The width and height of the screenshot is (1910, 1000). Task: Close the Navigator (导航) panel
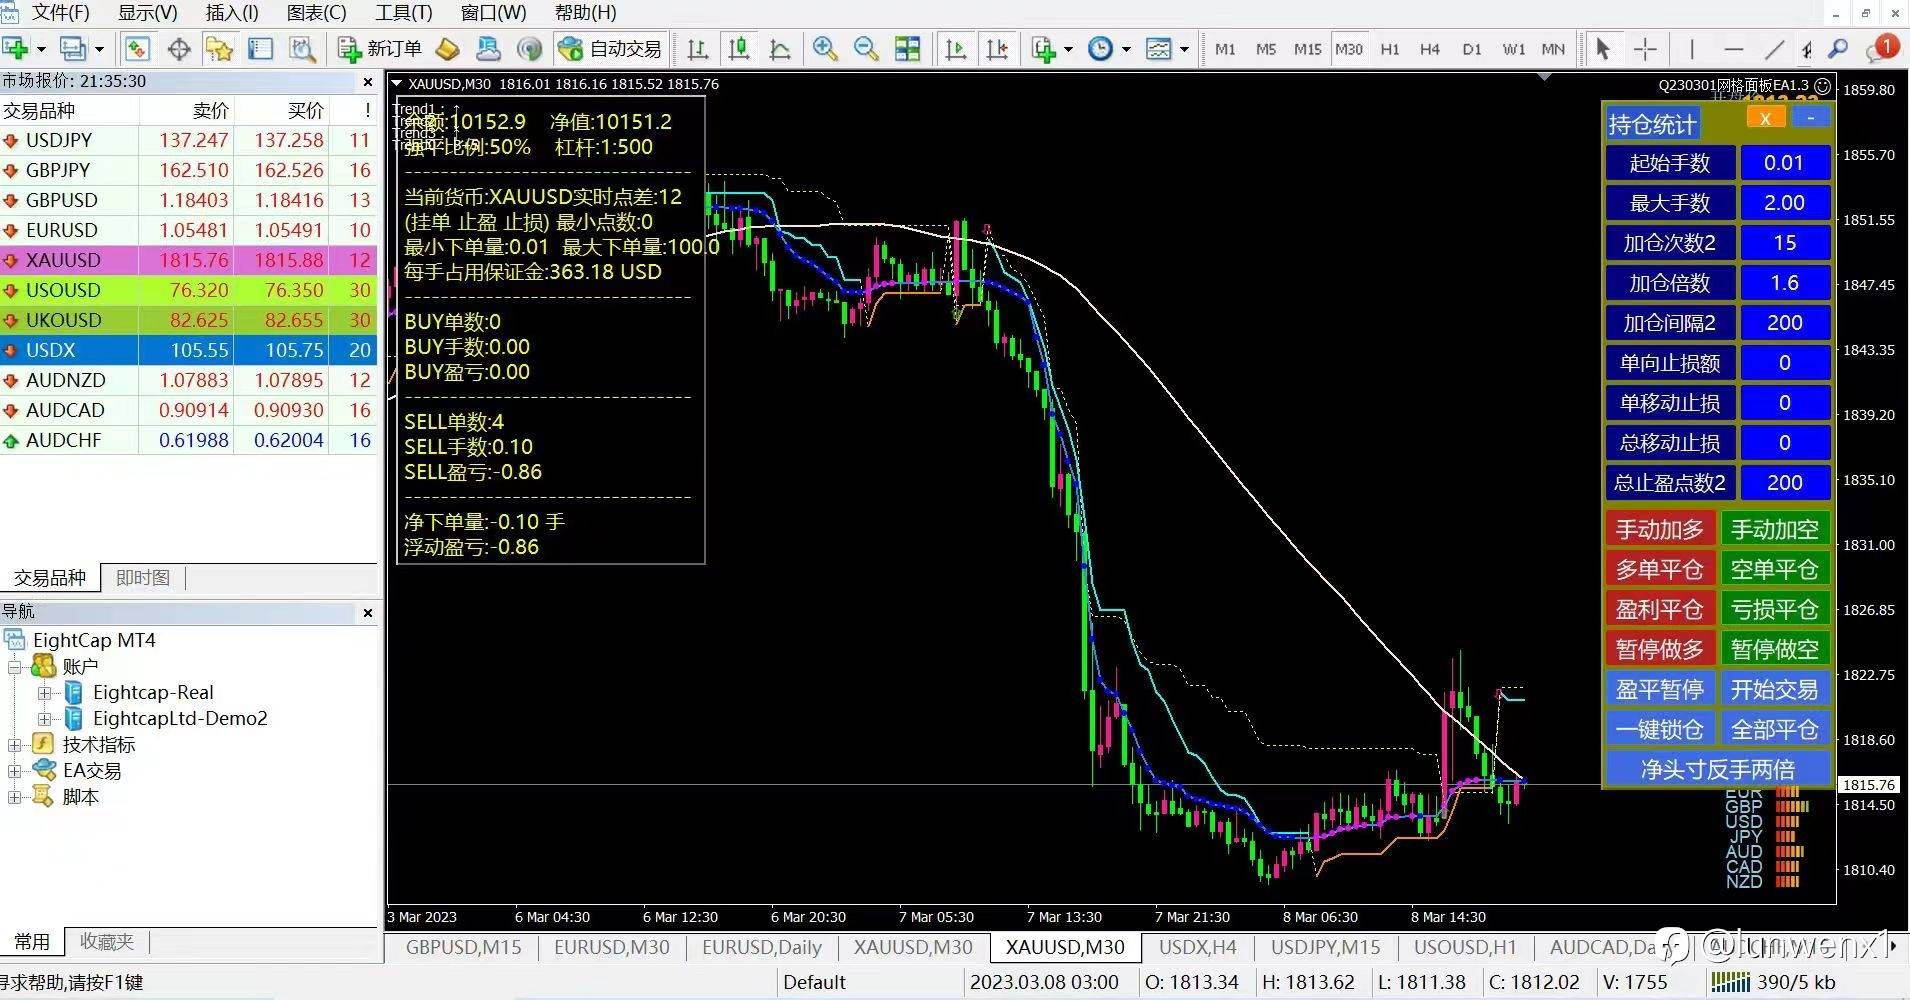pos(367,612)
